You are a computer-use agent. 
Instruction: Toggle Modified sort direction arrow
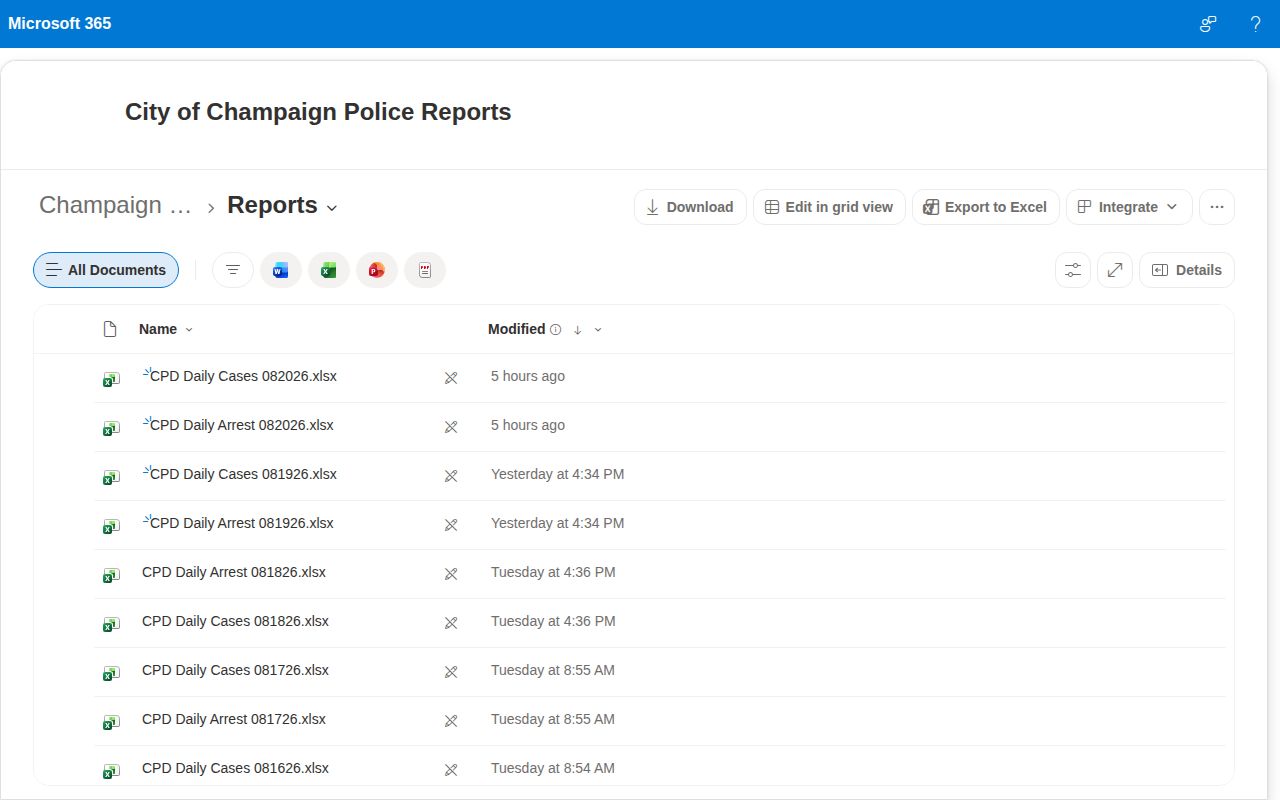[577, 330]
